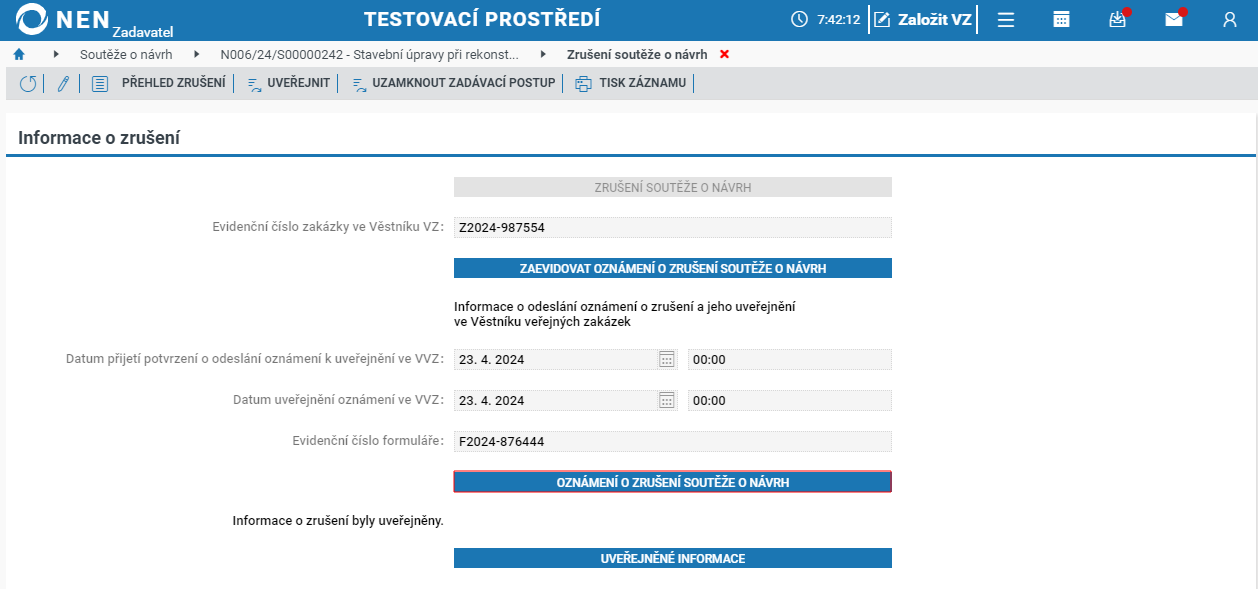Viewport: 1258px width, 589px height.
Task: Open the user profile icon
Action: [x=1230, y=19]
